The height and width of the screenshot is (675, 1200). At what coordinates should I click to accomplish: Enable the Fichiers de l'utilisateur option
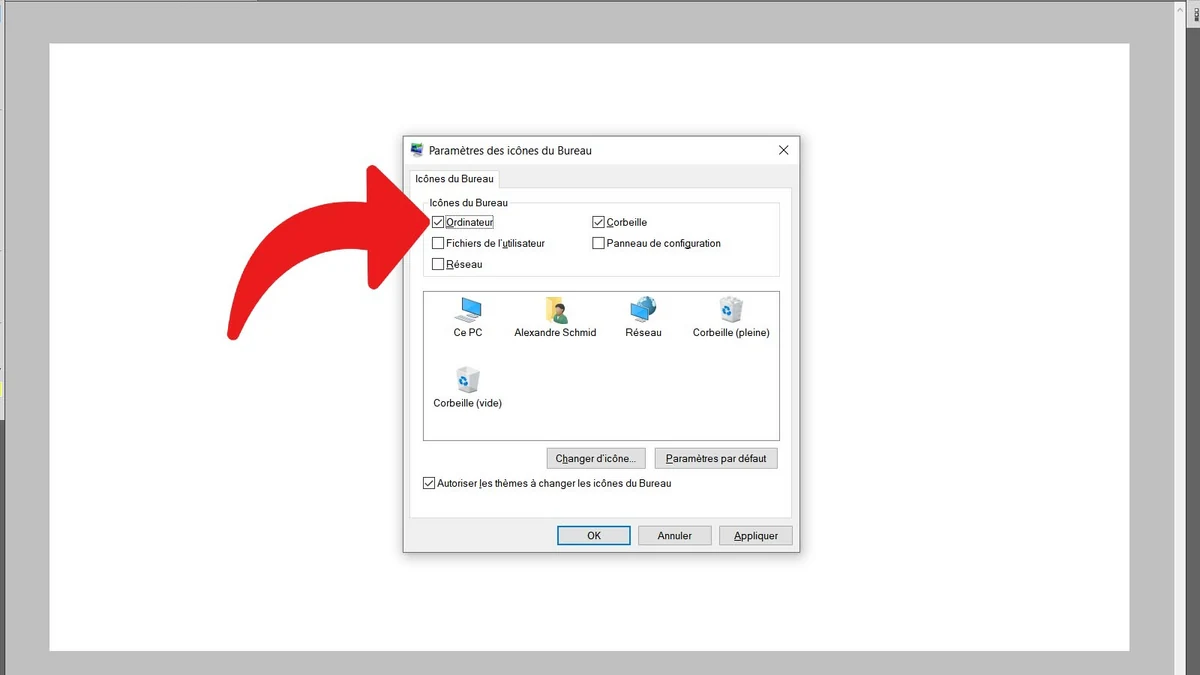click(x=437, y=242)
